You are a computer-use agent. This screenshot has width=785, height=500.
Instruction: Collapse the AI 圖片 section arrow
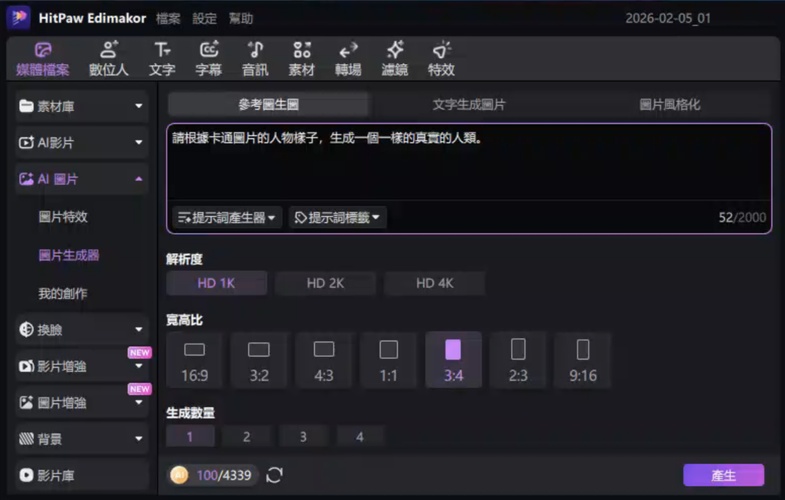tap(139, 179)
